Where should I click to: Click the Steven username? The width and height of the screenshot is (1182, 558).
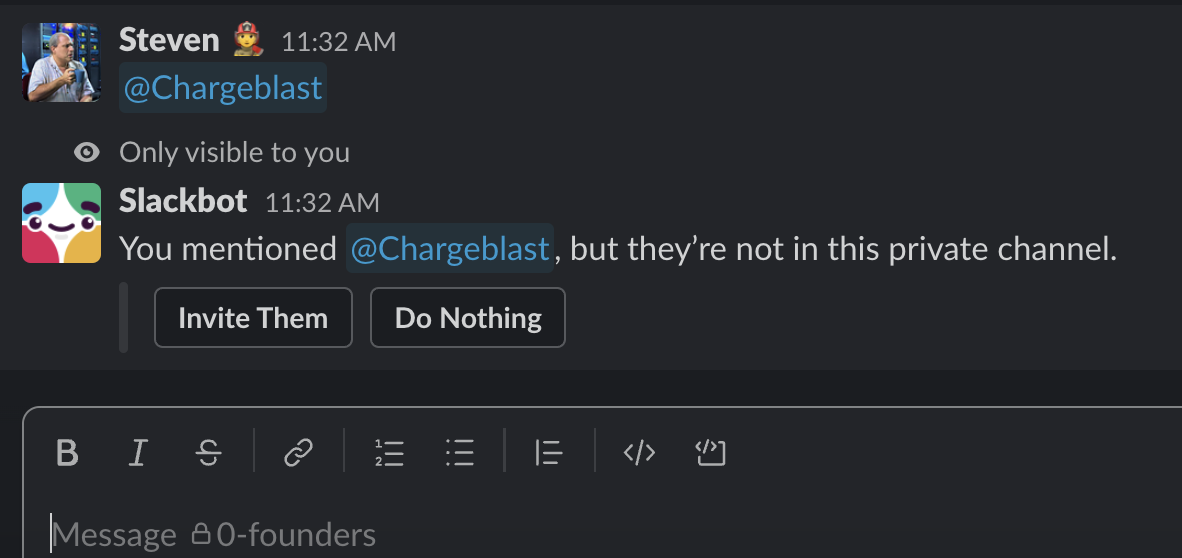coord(169,40)
